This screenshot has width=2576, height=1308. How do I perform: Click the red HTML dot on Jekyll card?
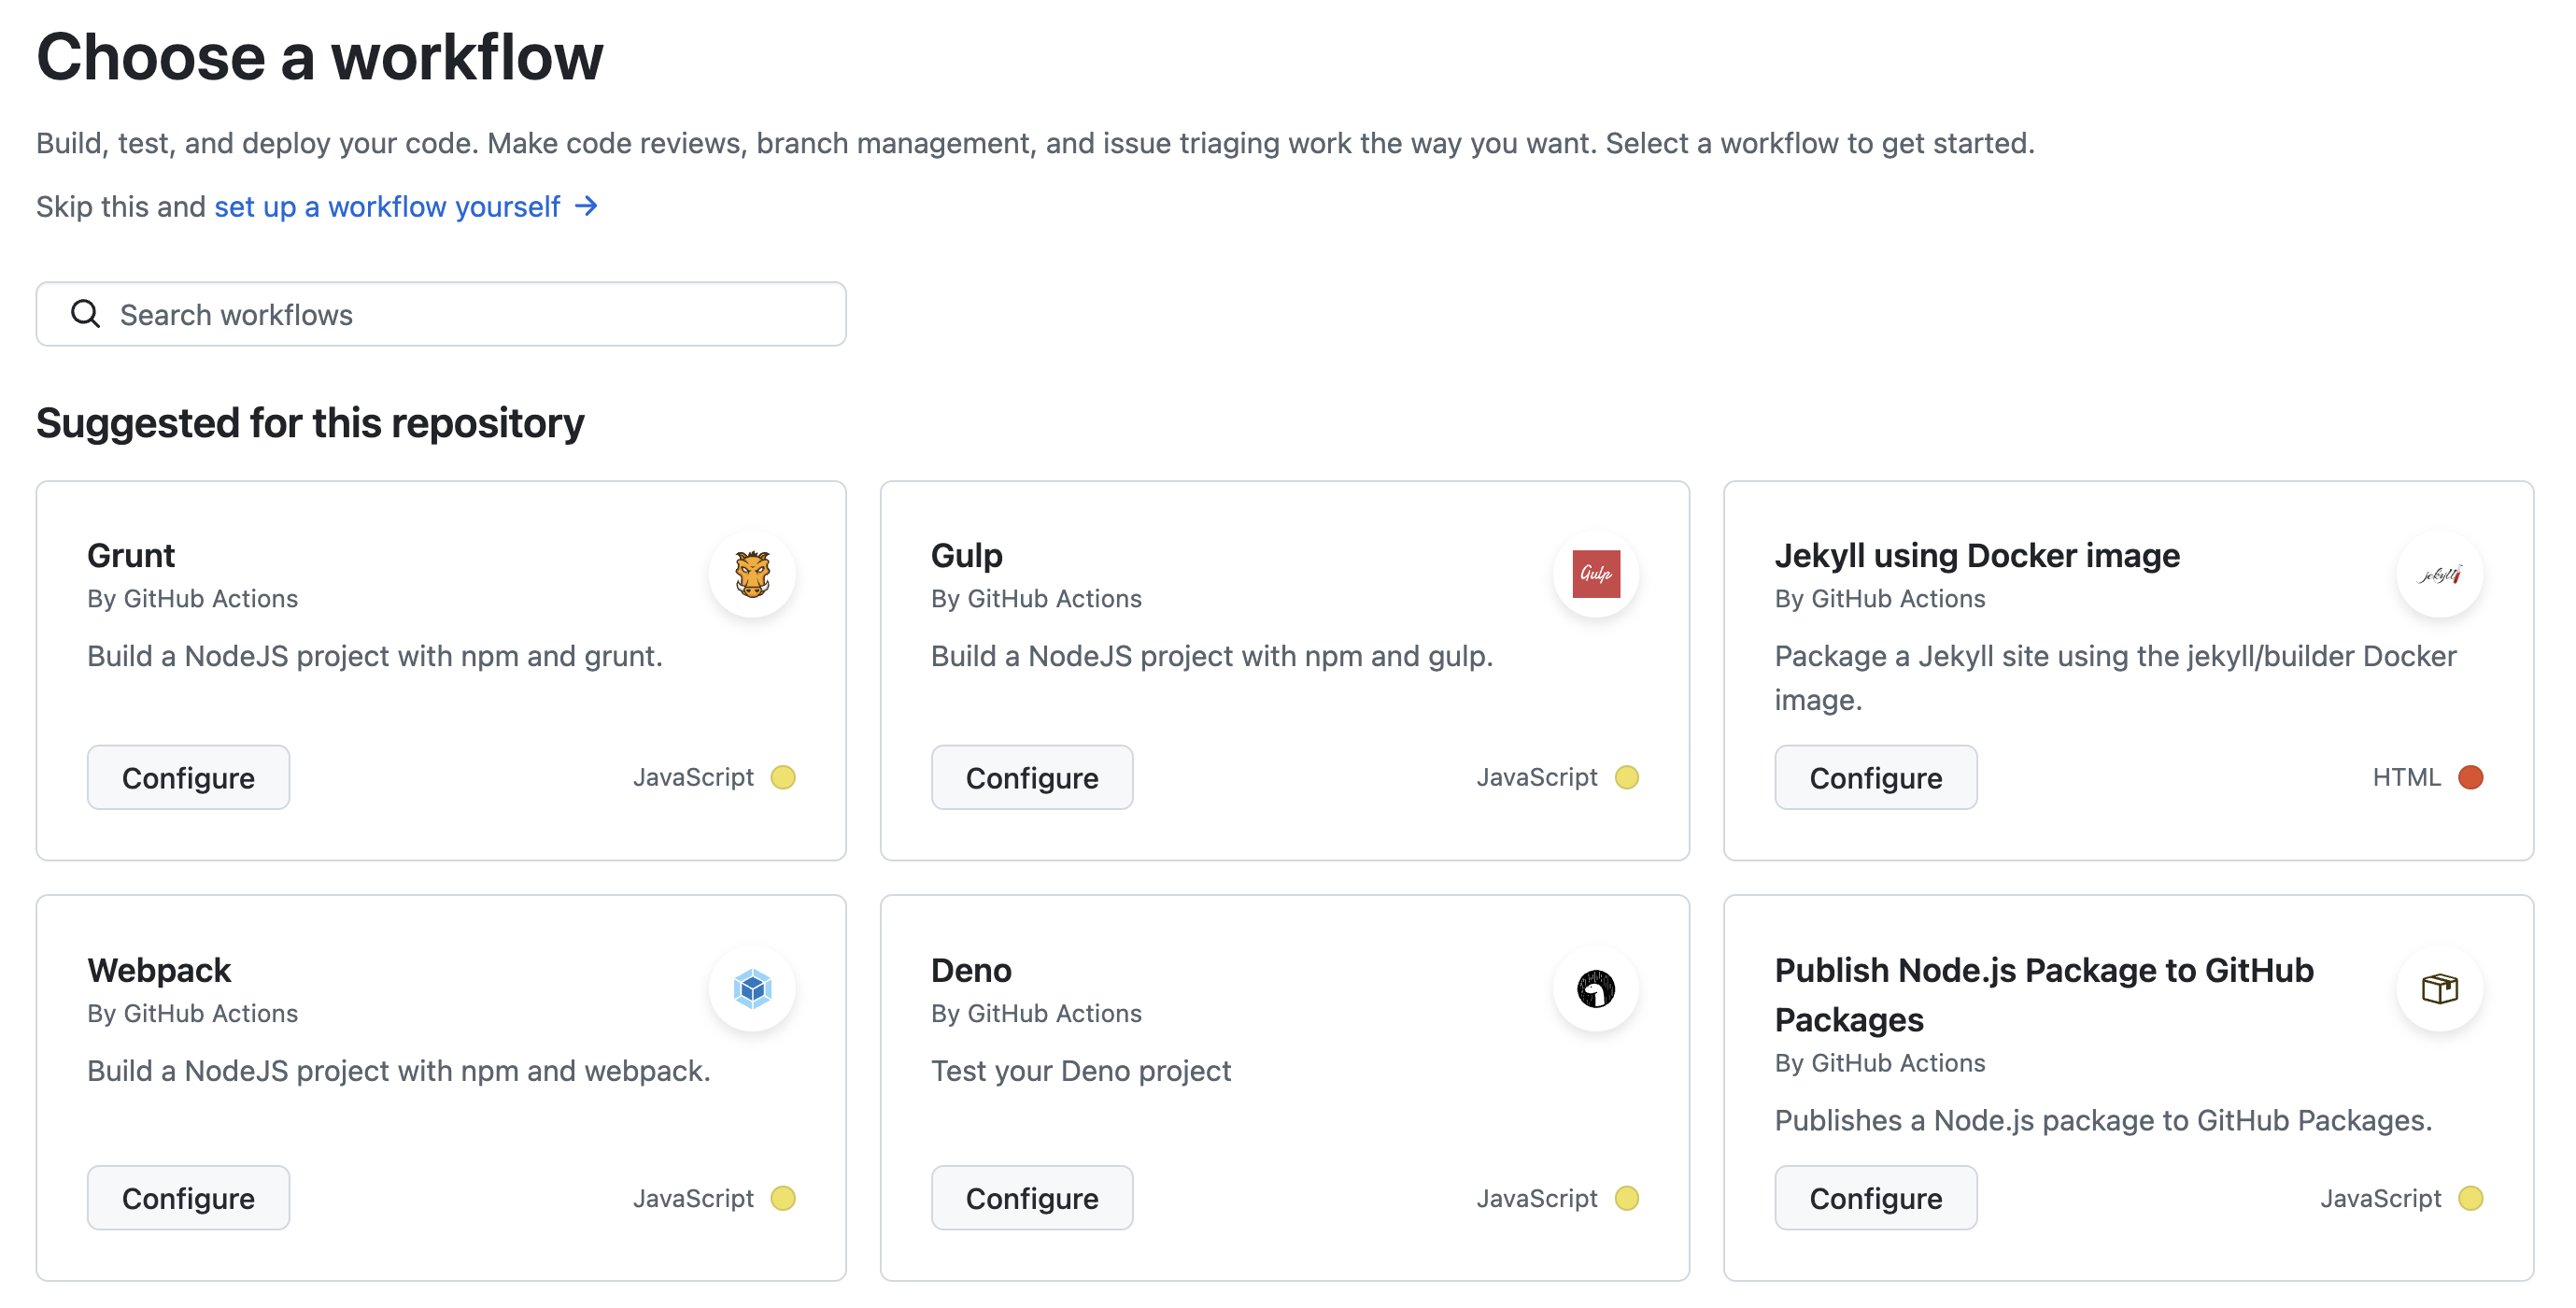point(2470,777)
